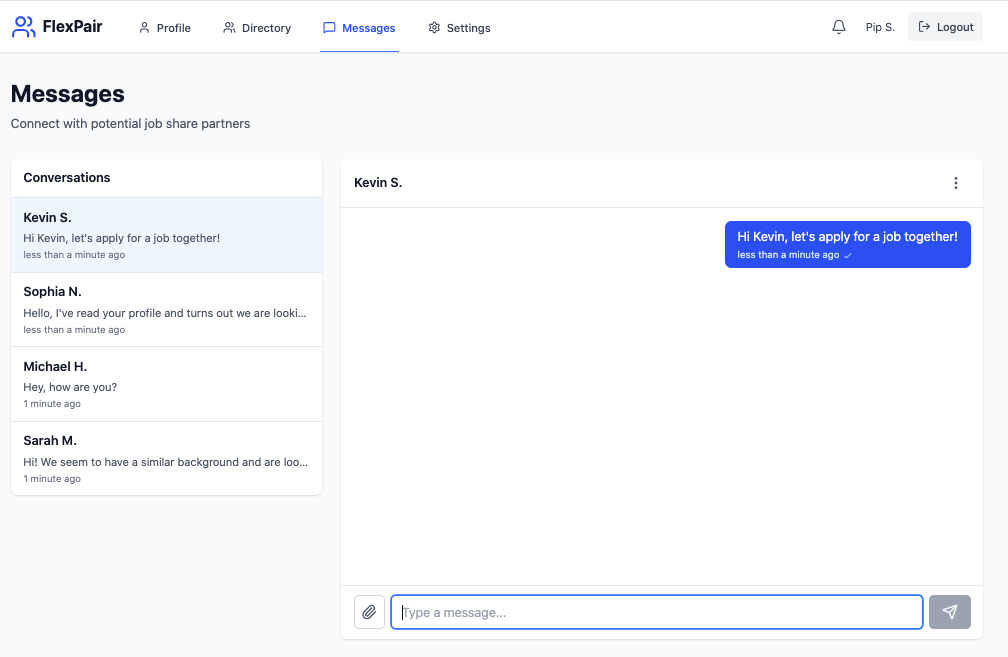This screenshot has width=1008, height=657.
Task: Open Michael H.'s conversation
Action: [x=166, y=384]
